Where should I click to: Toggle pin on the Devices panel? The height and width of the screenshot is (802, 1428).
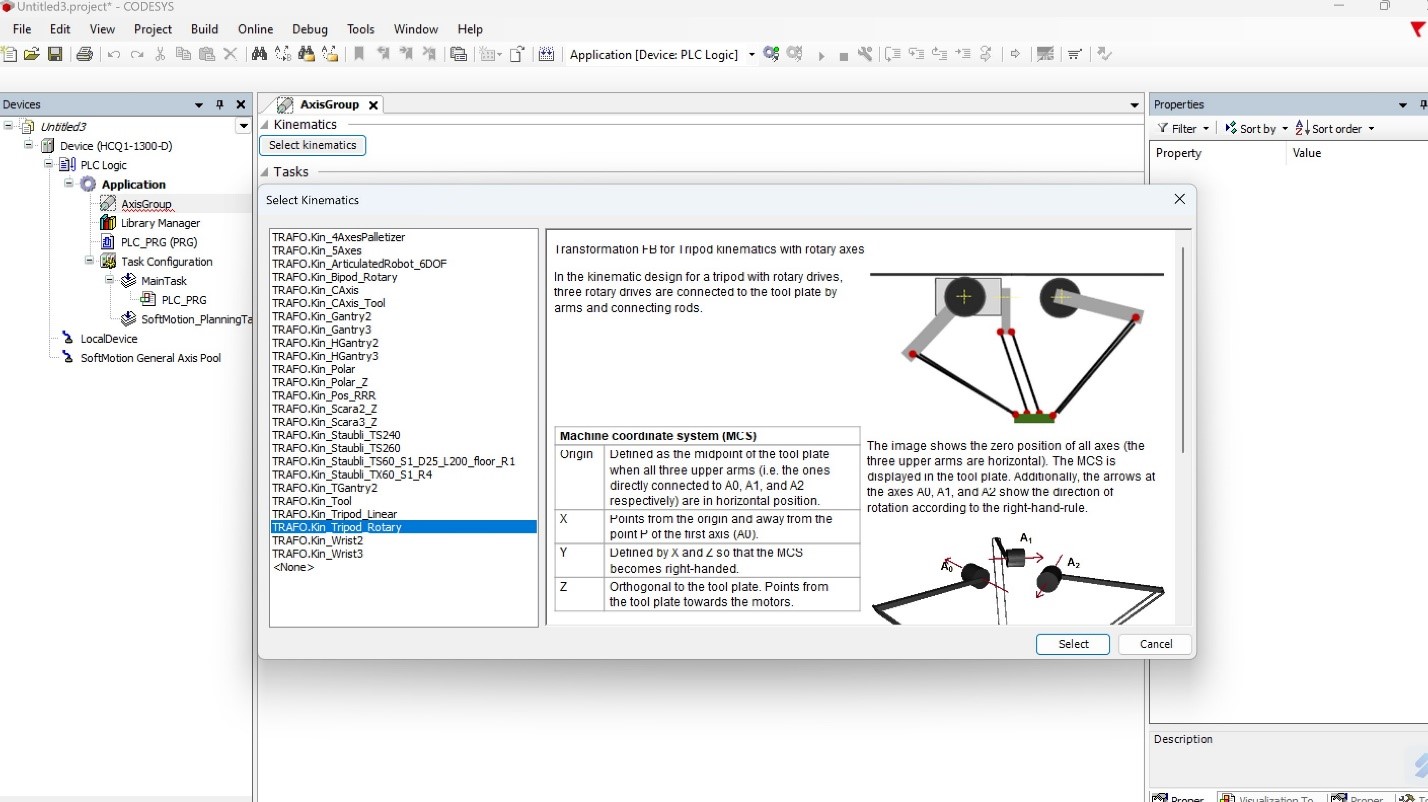(x=220, y=105)
